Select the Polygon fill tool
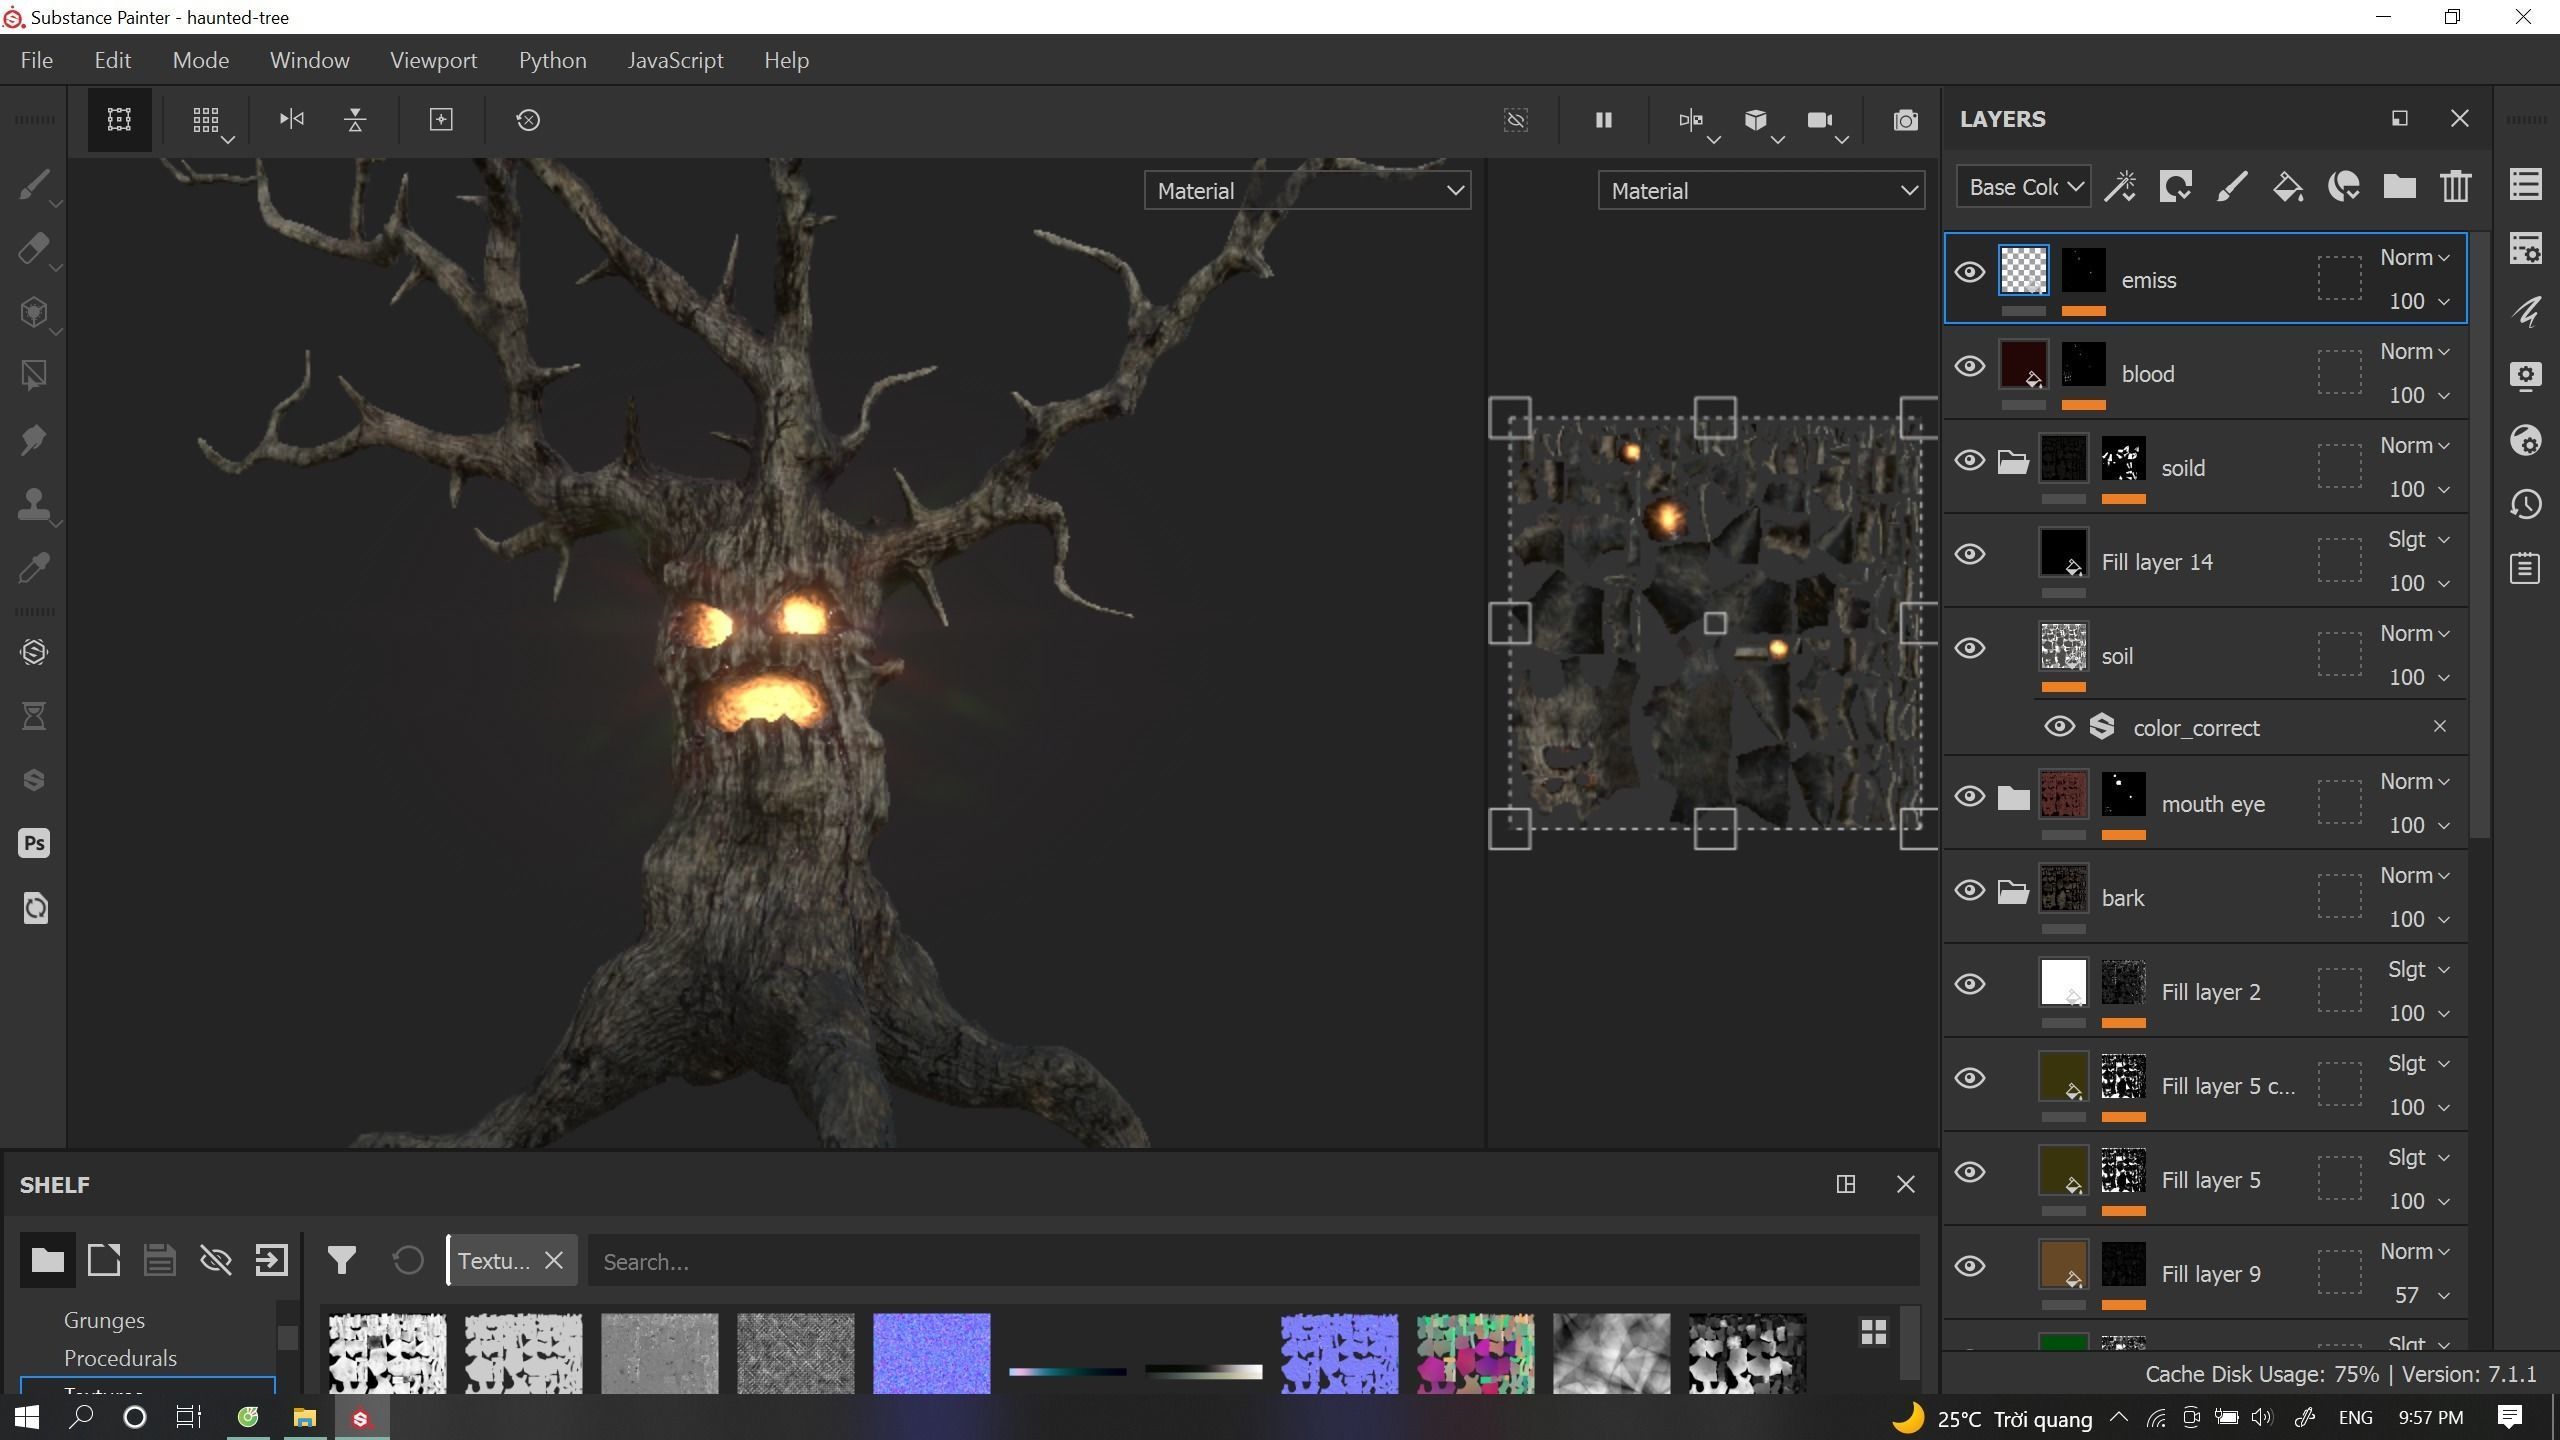Viewport: 2560px width, 1440px height. click(34, 376)
